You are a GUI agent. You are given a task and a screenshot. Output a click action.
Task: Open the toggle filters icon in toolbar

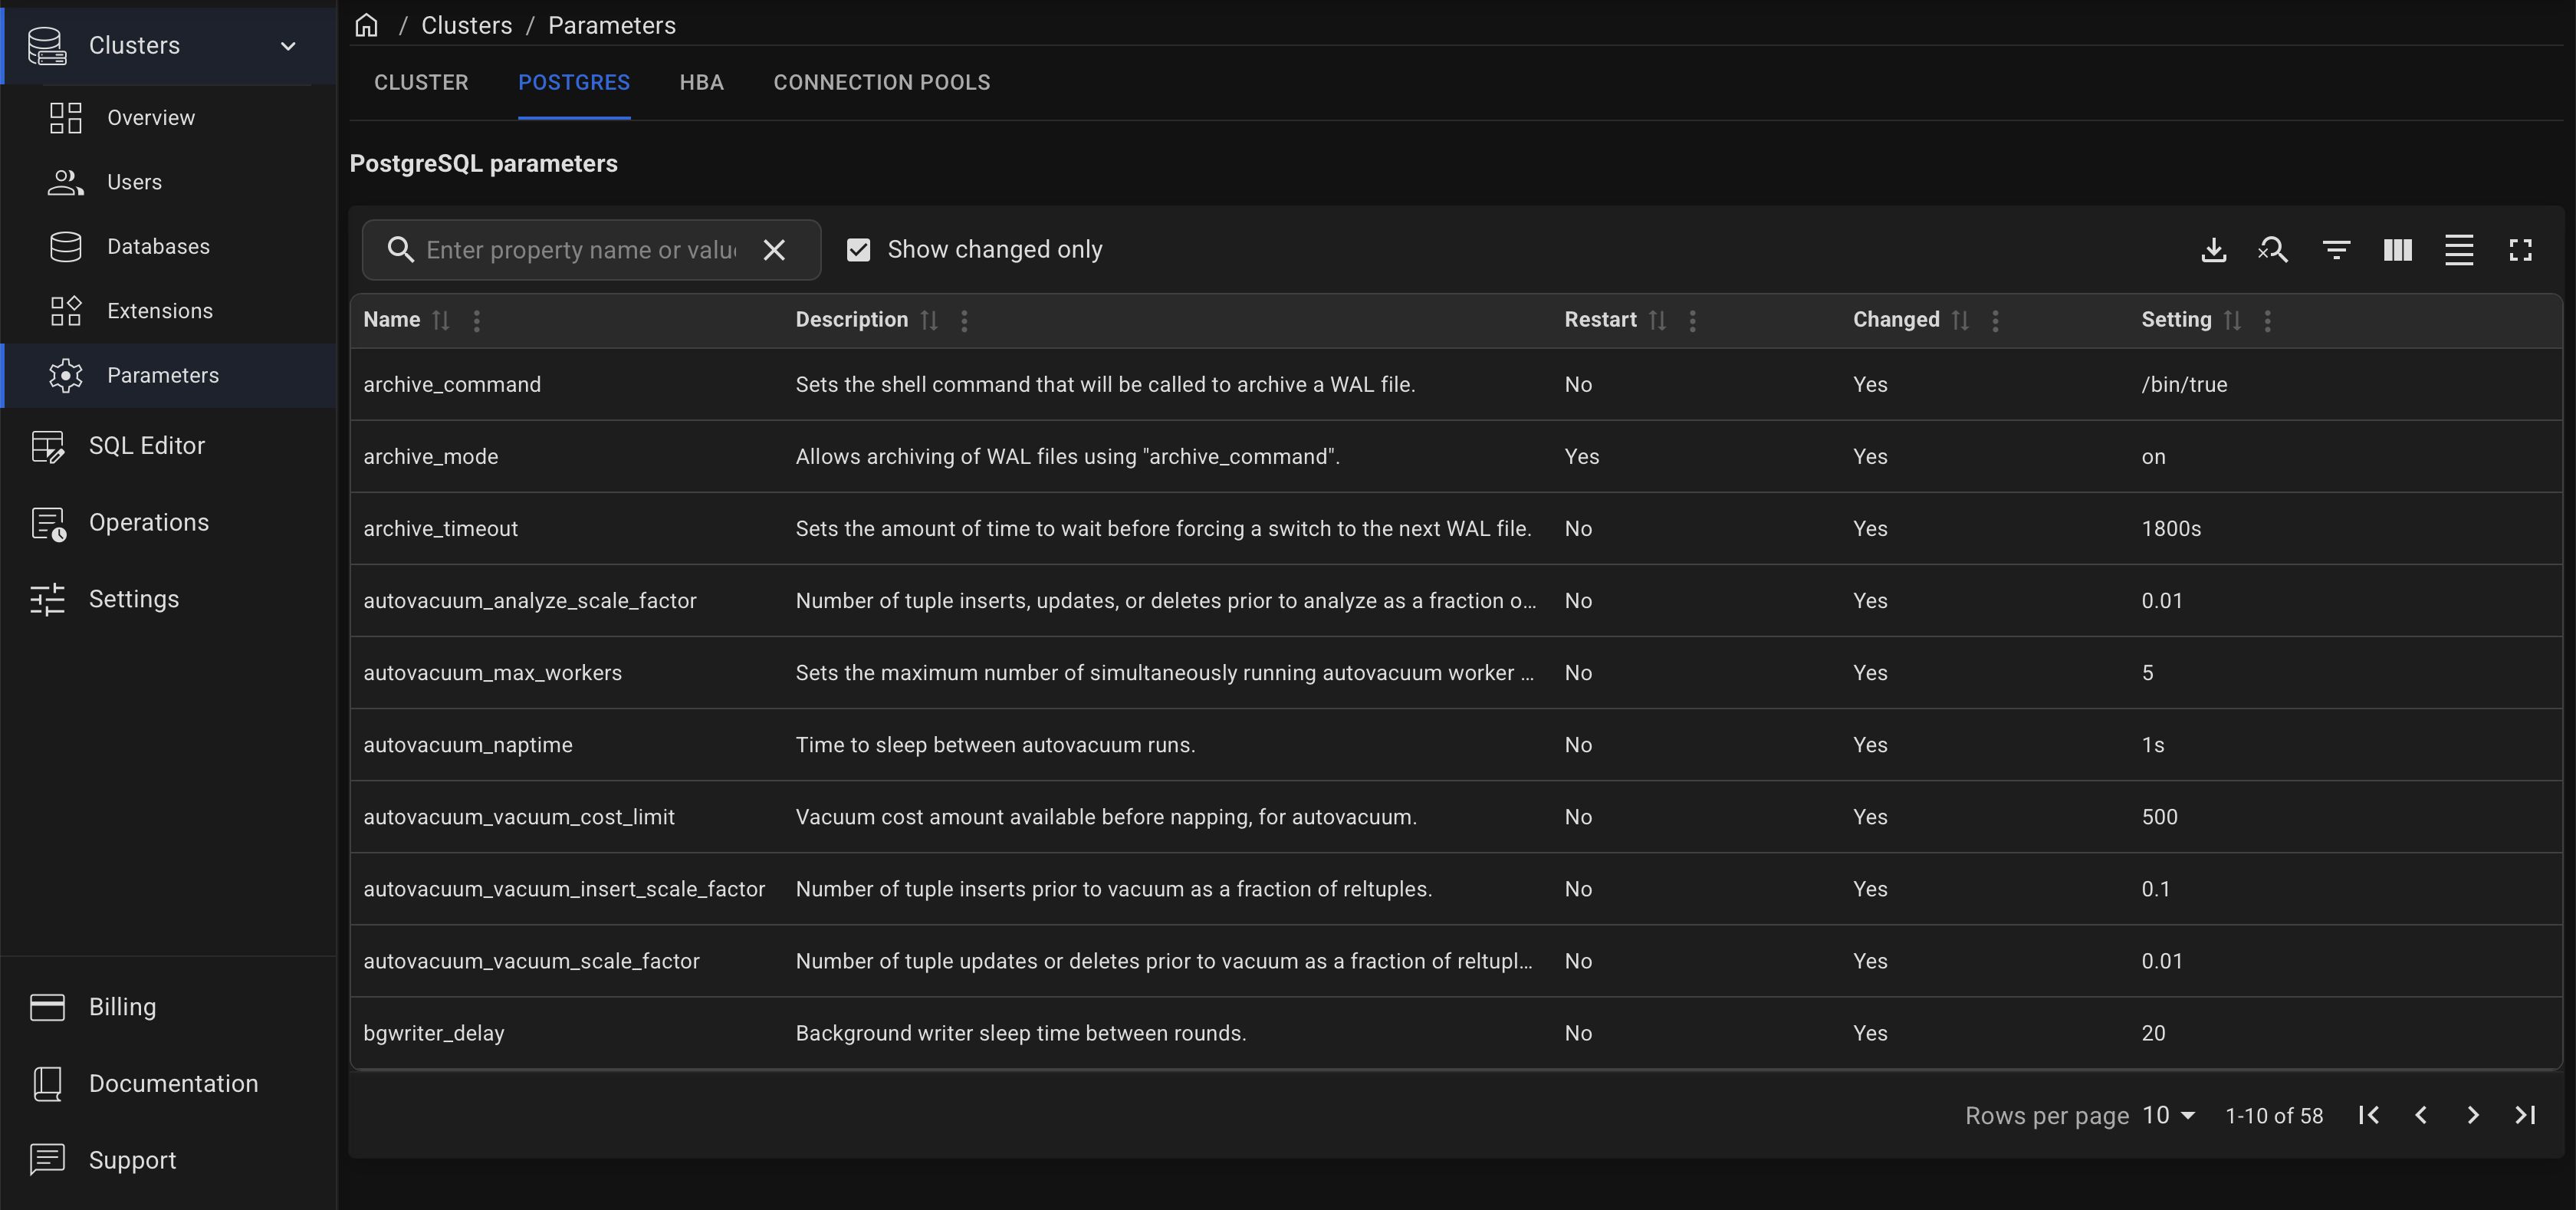[2336, 250]
